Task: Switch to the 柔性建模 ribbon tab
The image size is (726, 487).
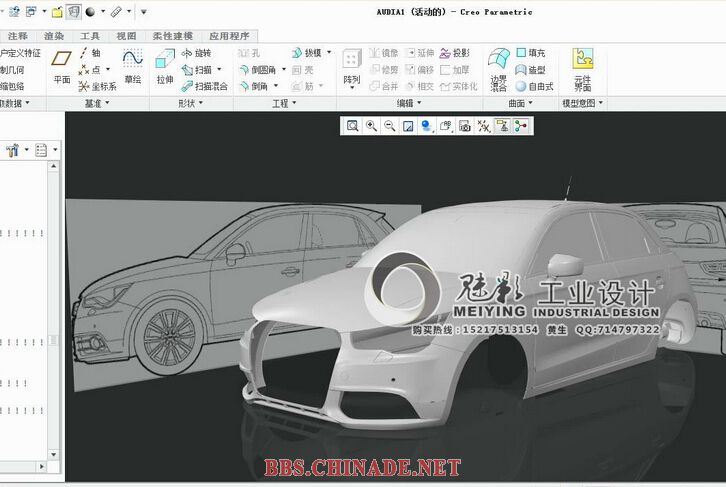Action: pyautogui.click(x=172, y=36)
